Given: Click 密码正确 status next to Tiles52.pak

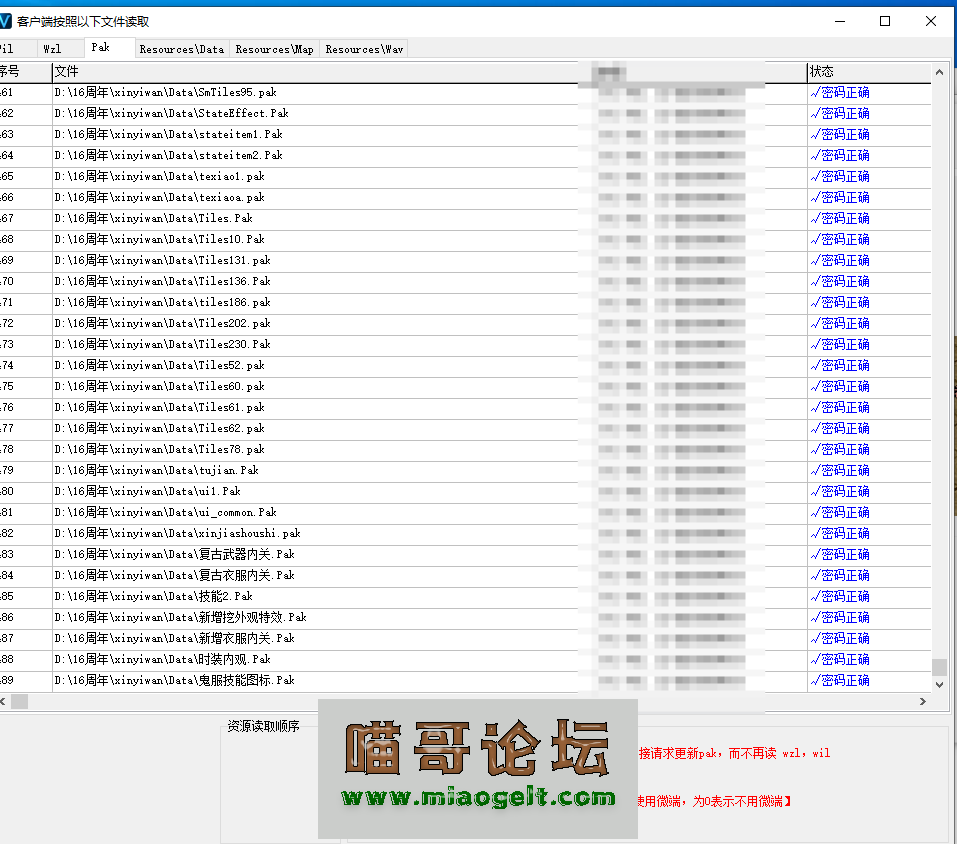Looking at the screenshot, I should pos(842,365).
